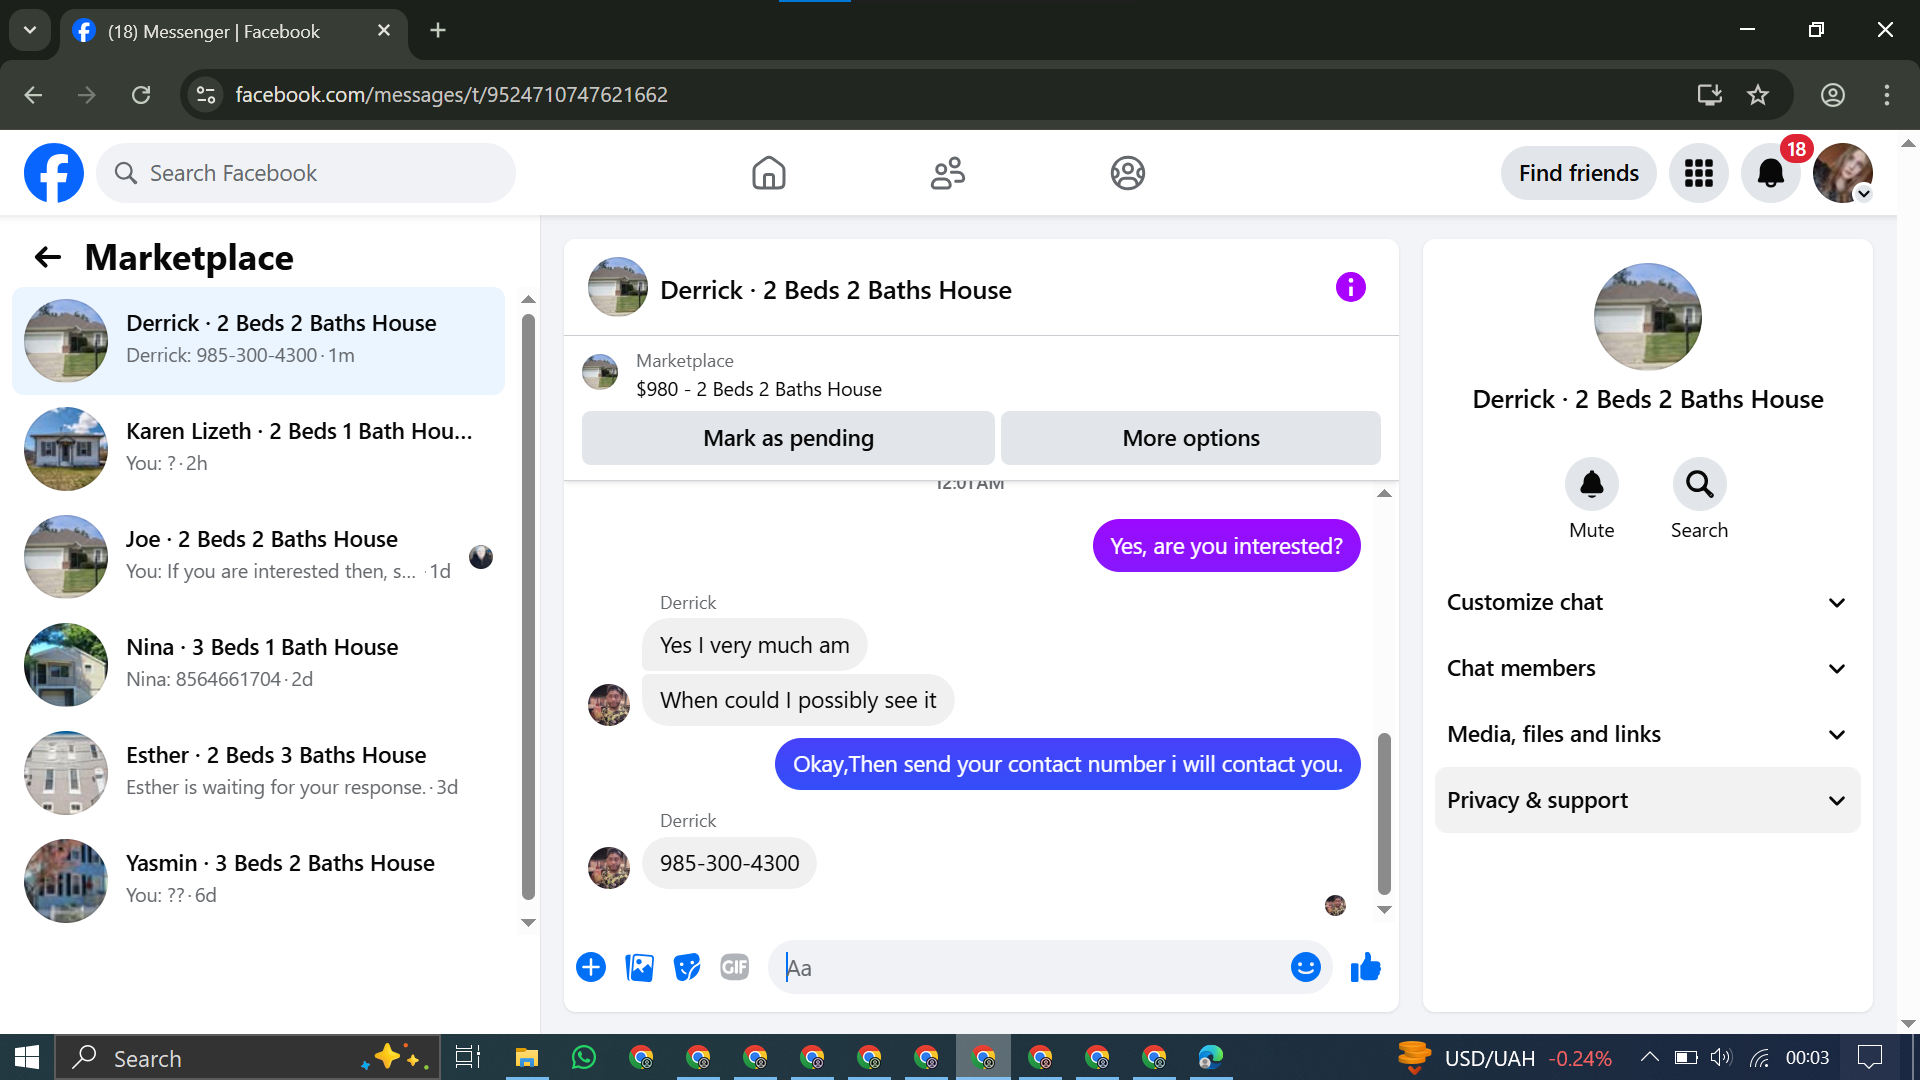The height and width of the screenshot is (1080, 1920).
Task: Open Yasmin 3 Beds 2 Baths conversation
Action: pyautogui.click(x=258, y=881)
